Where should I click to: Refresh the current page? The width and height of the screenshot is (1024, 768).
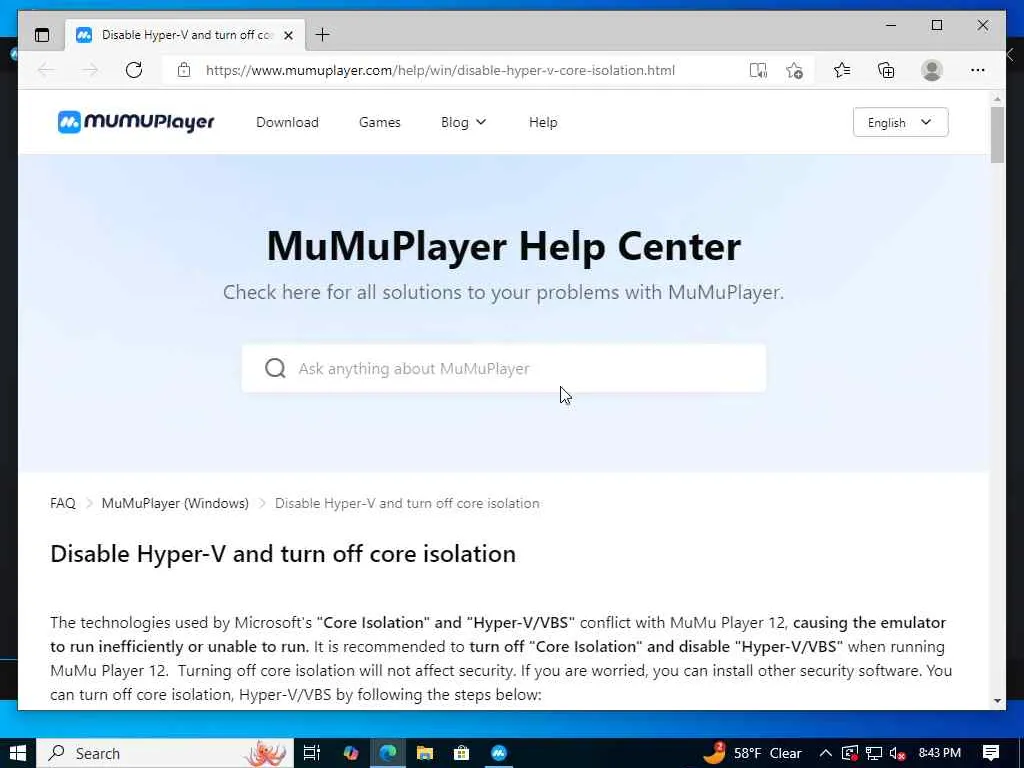134,70
